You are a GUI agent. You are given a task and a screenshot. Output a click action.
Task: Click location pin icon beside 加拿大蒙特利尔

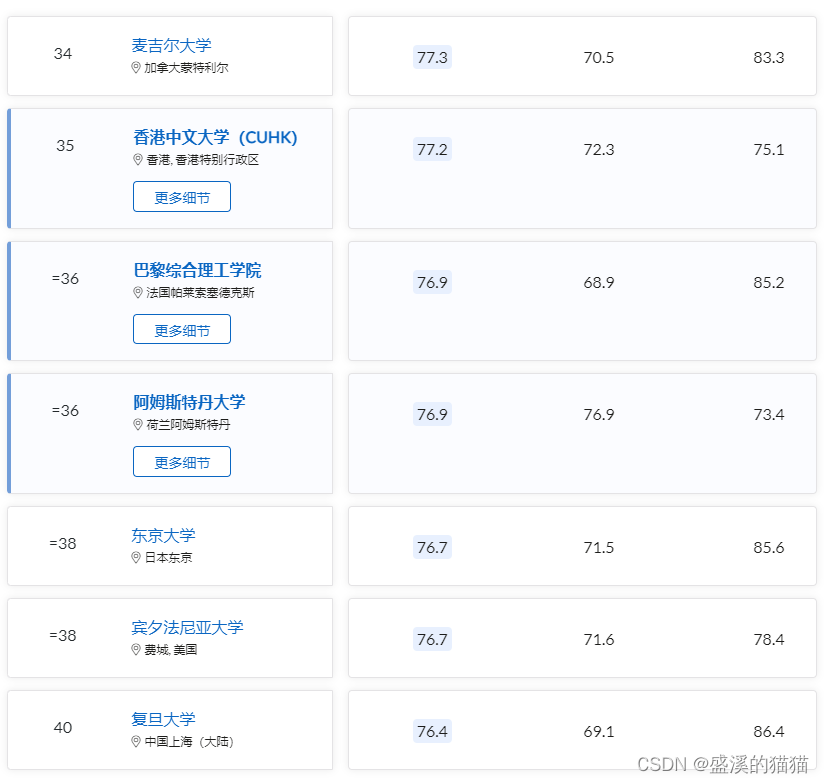(x=136, y=68)
